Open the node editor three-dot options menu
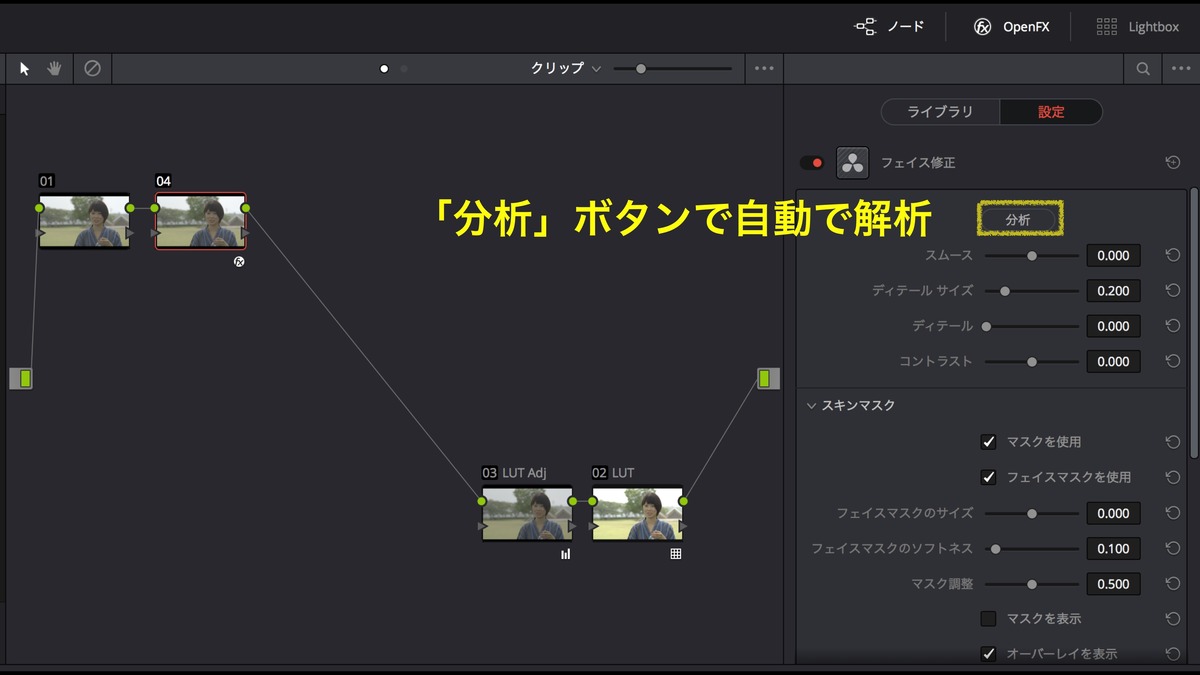 (x=764, y=69)
